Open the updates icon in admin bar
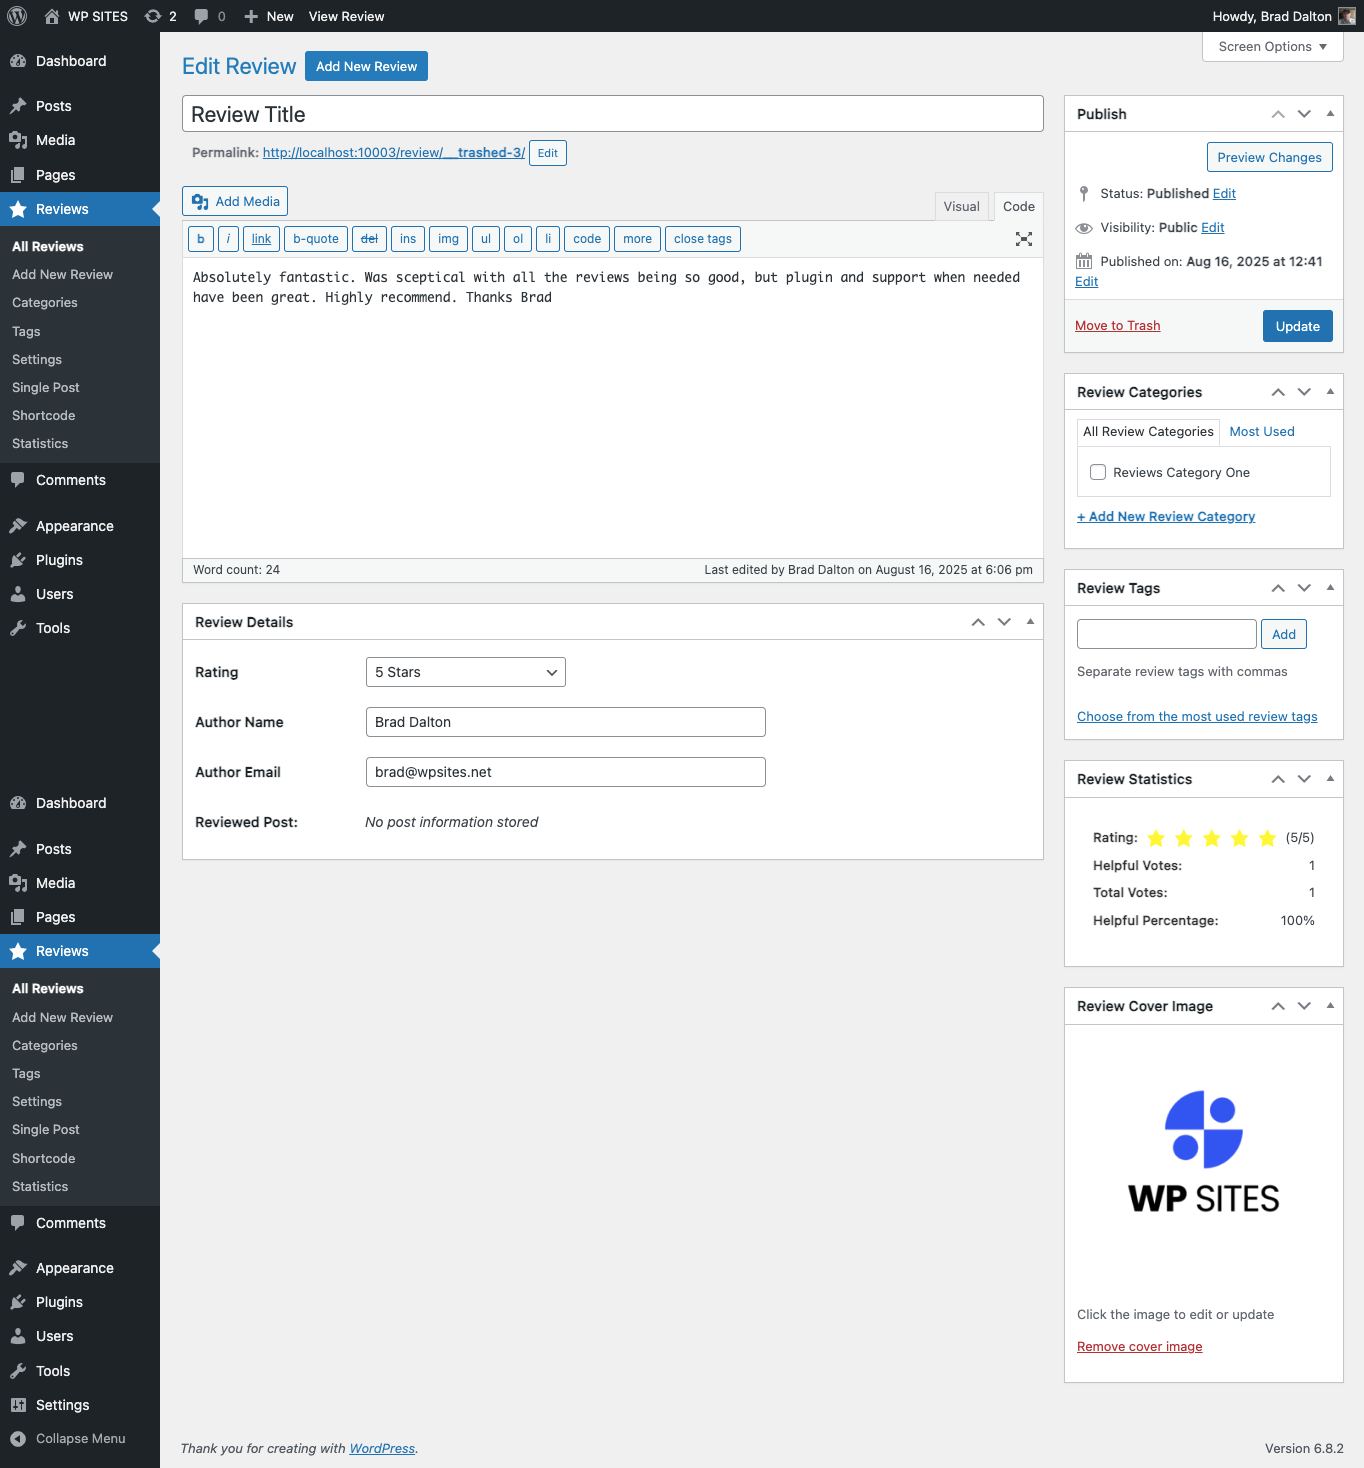Viewport: 1364px width, 1468px height. point(153,16)
